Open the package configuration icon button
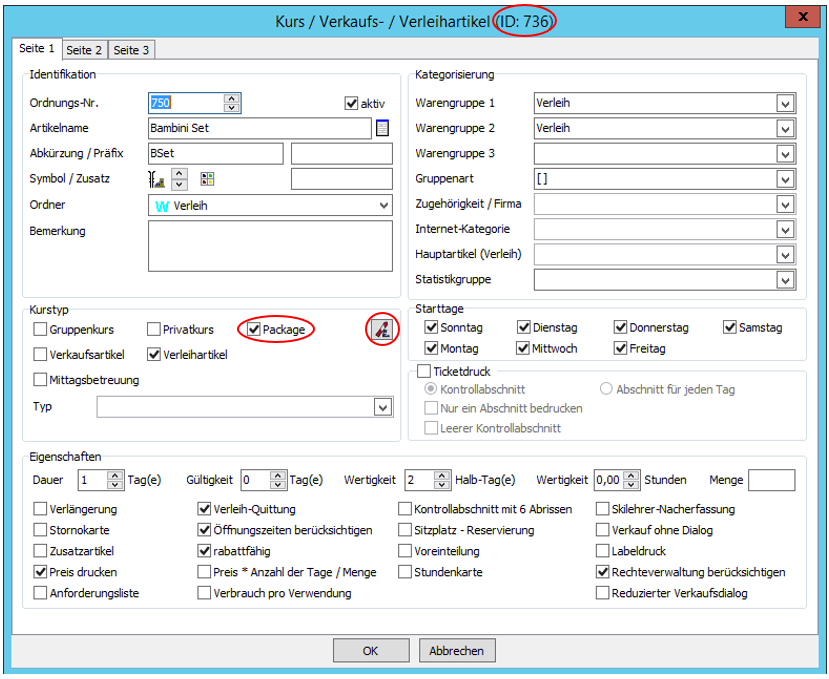 382,329
